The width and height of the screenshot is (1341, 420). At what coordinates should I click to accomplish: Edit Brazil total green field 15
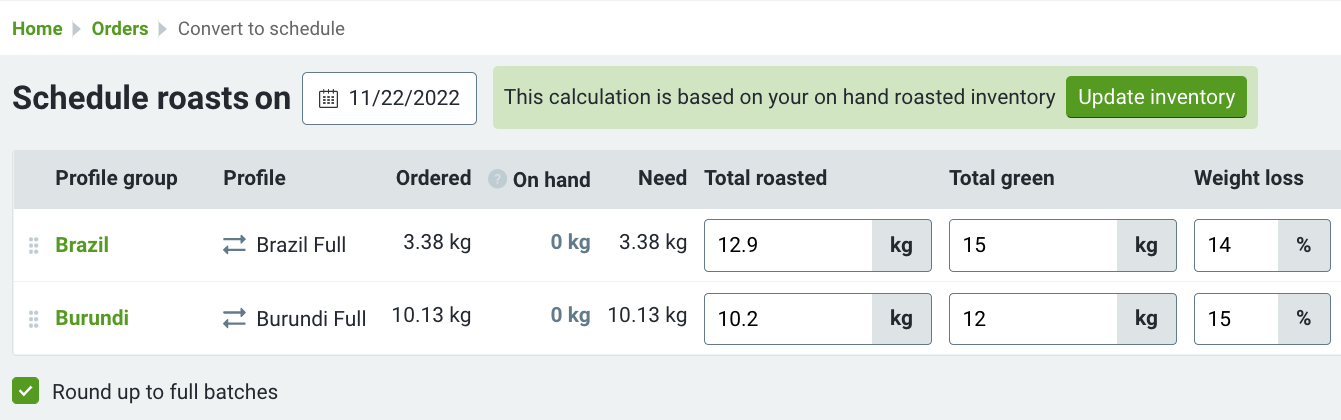click(x=1033, y=245)
